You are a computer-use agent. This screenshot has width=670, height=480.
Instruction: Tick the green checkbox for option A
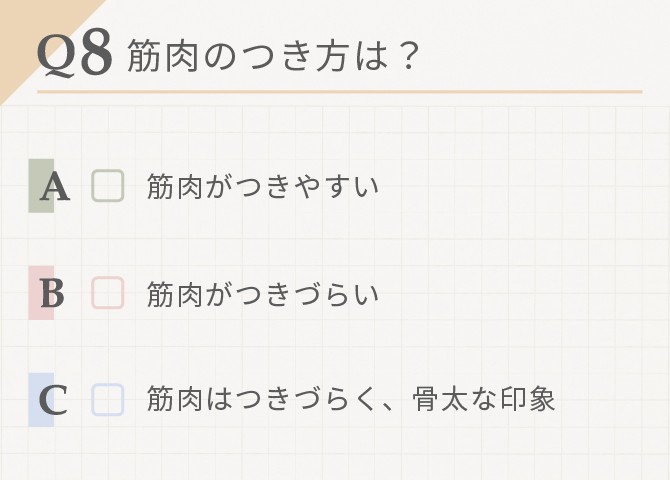coord(108,186)
